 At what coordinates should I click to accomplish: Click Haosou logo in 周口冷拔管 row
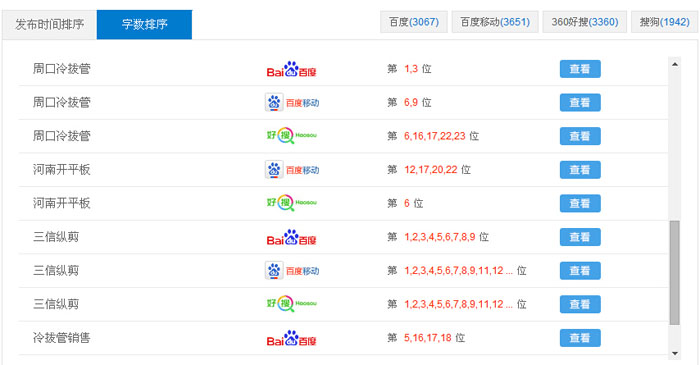click(x=292, y=136)
